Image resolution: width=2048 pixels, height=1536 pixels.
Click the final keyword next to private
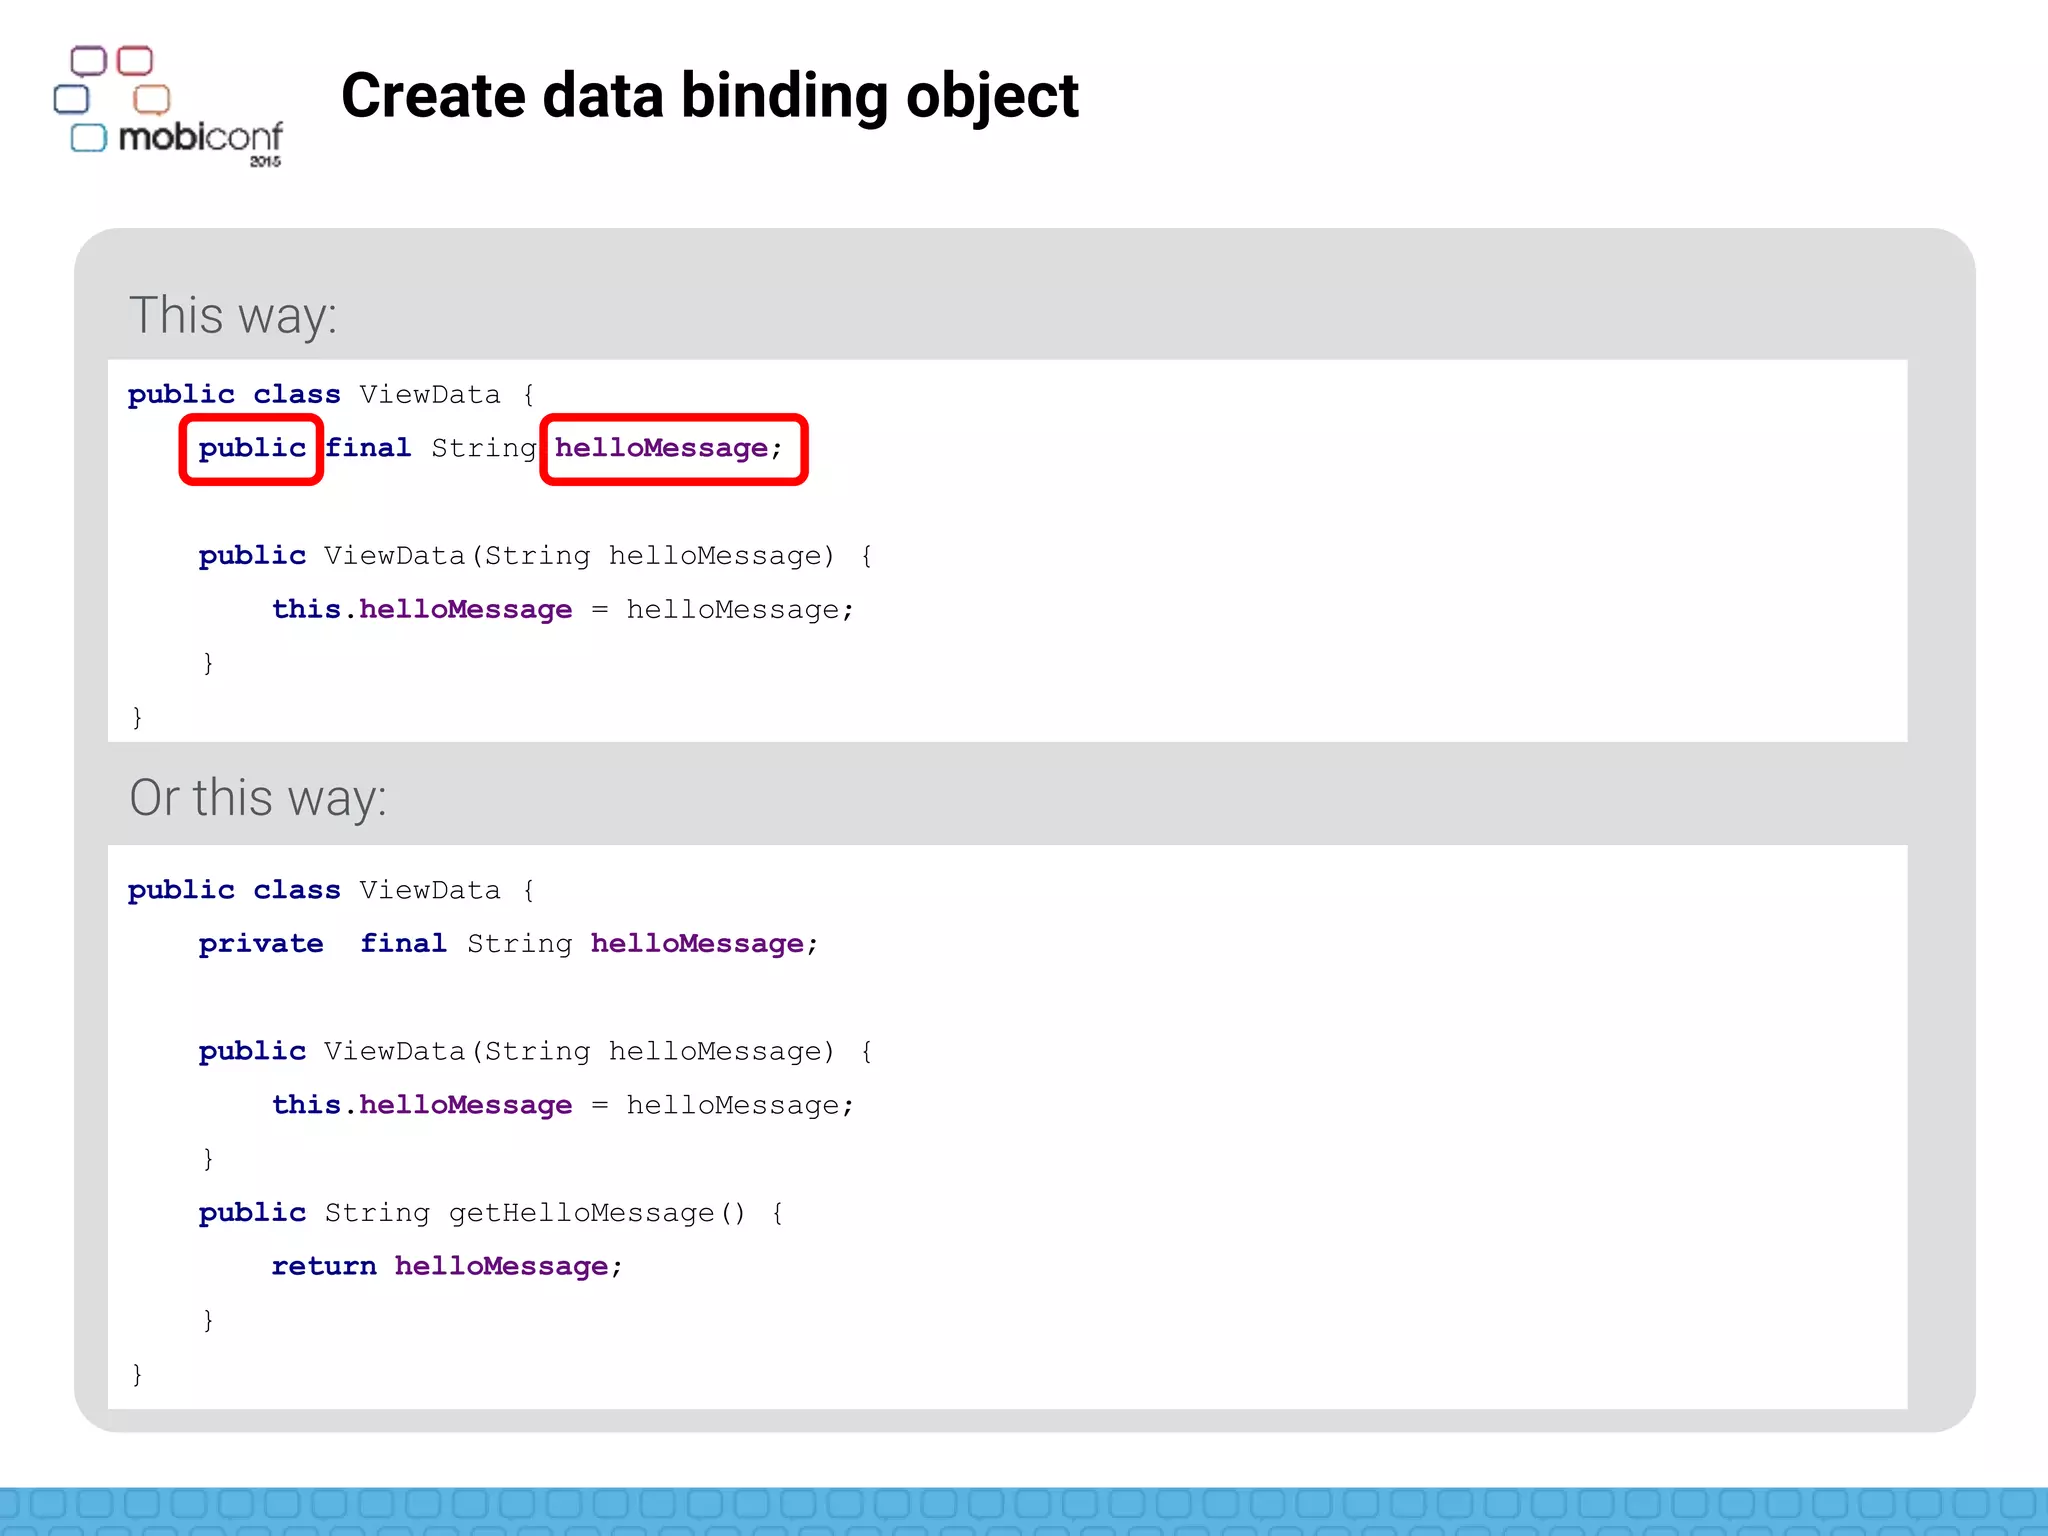coord(403,944)
